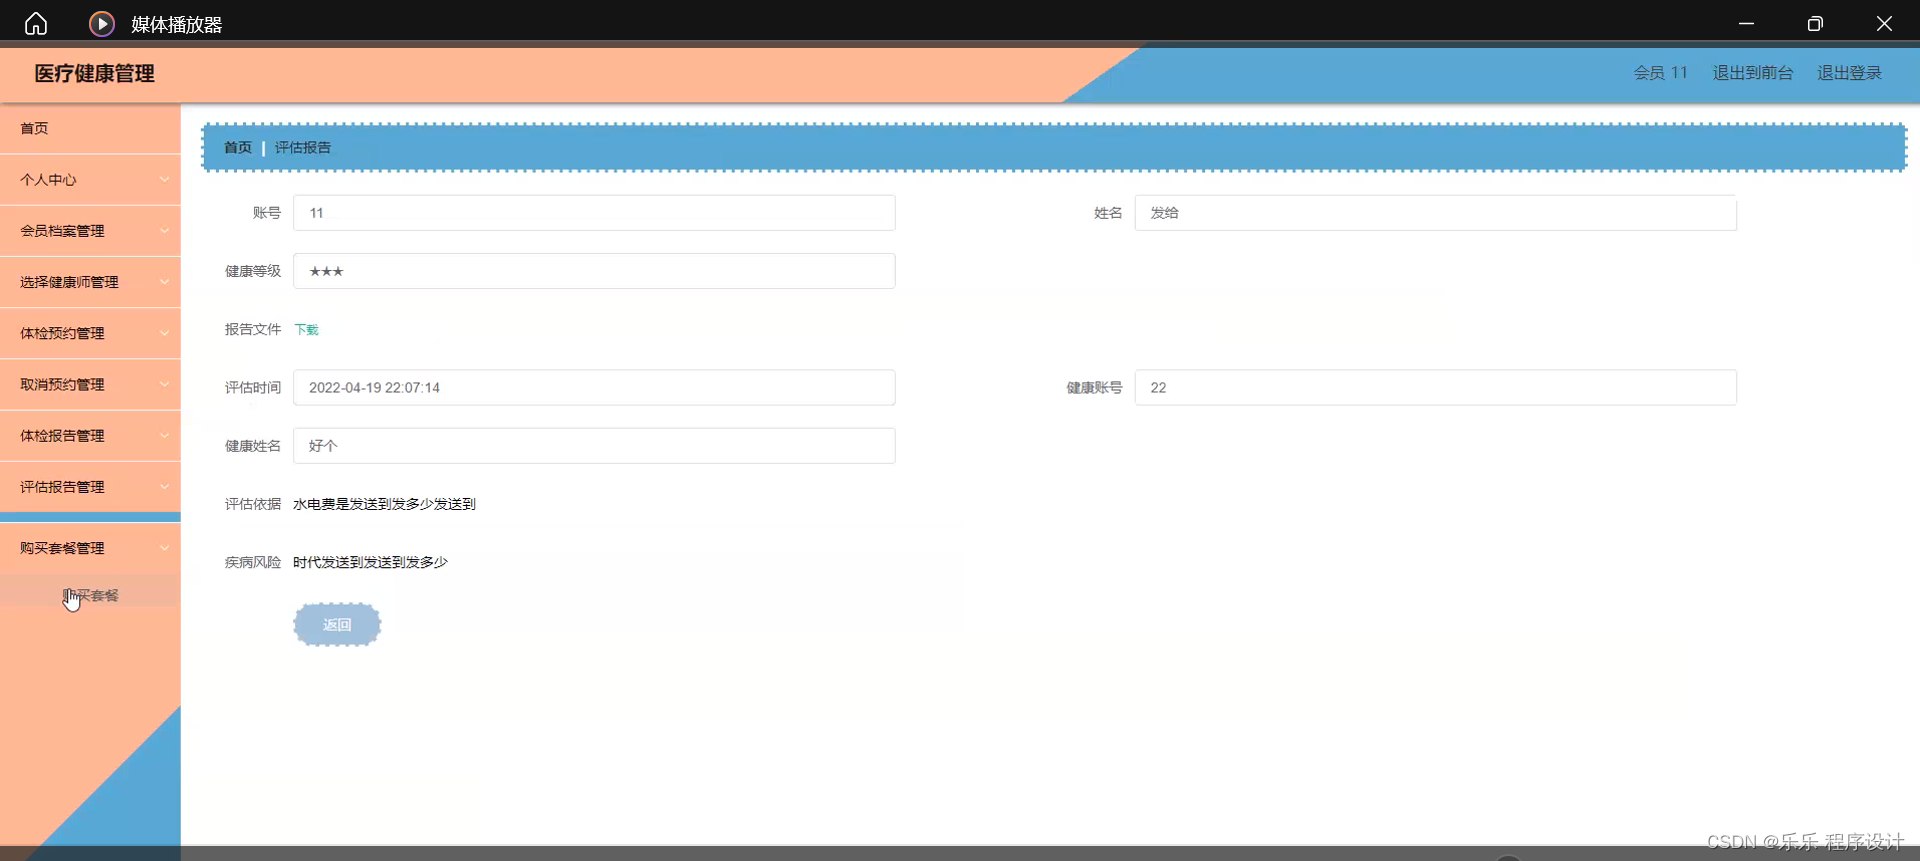Expand the chevron next to 评估报告管理
The height and width of the screenshot is (861, 1920).
(164, 487)
